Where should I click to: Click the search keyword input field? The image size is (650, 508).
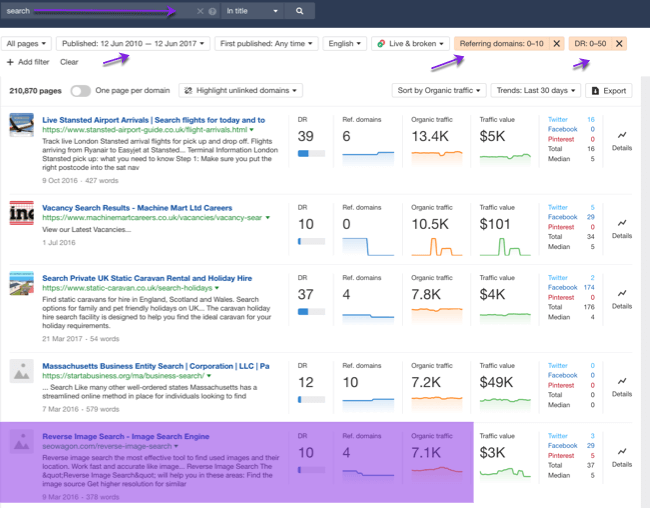coord(95,11)
